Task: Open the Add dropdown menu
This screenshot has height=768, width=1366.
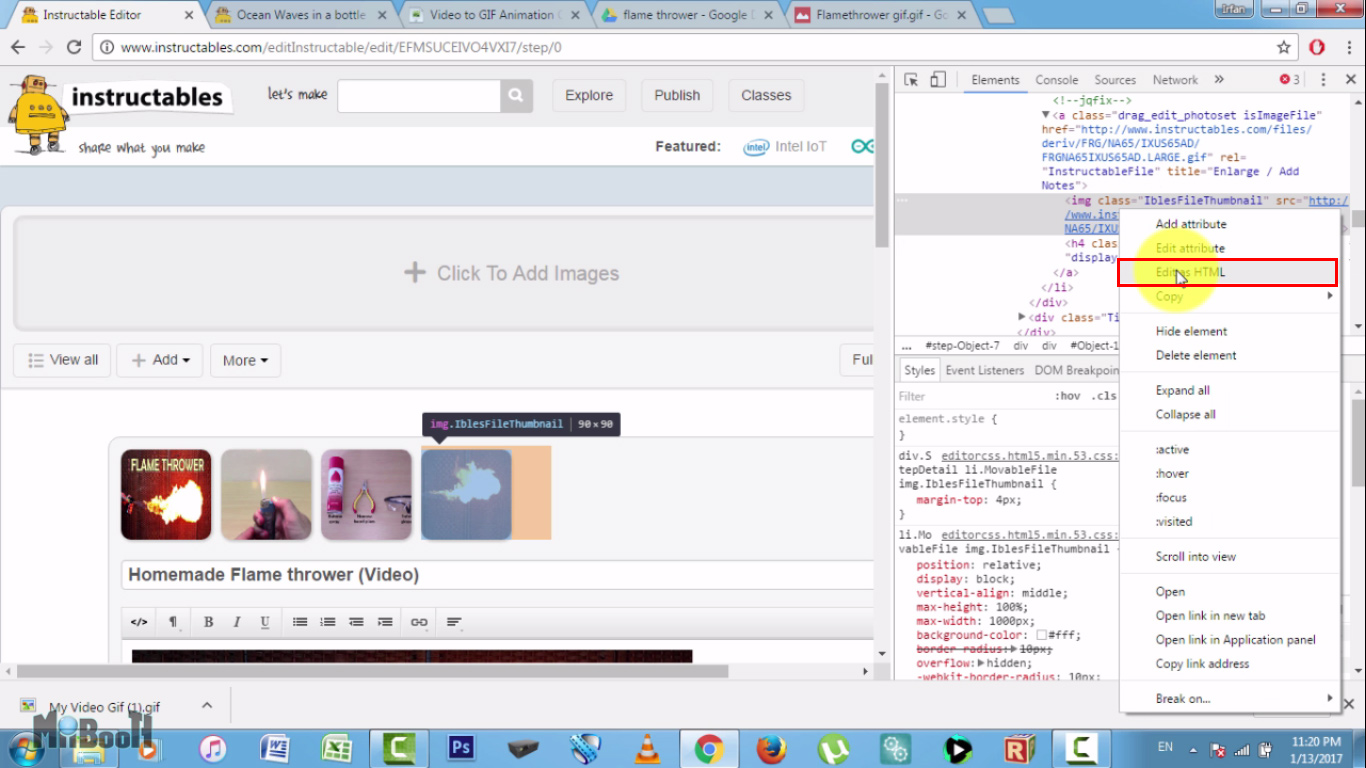Action: click(160, 360)
